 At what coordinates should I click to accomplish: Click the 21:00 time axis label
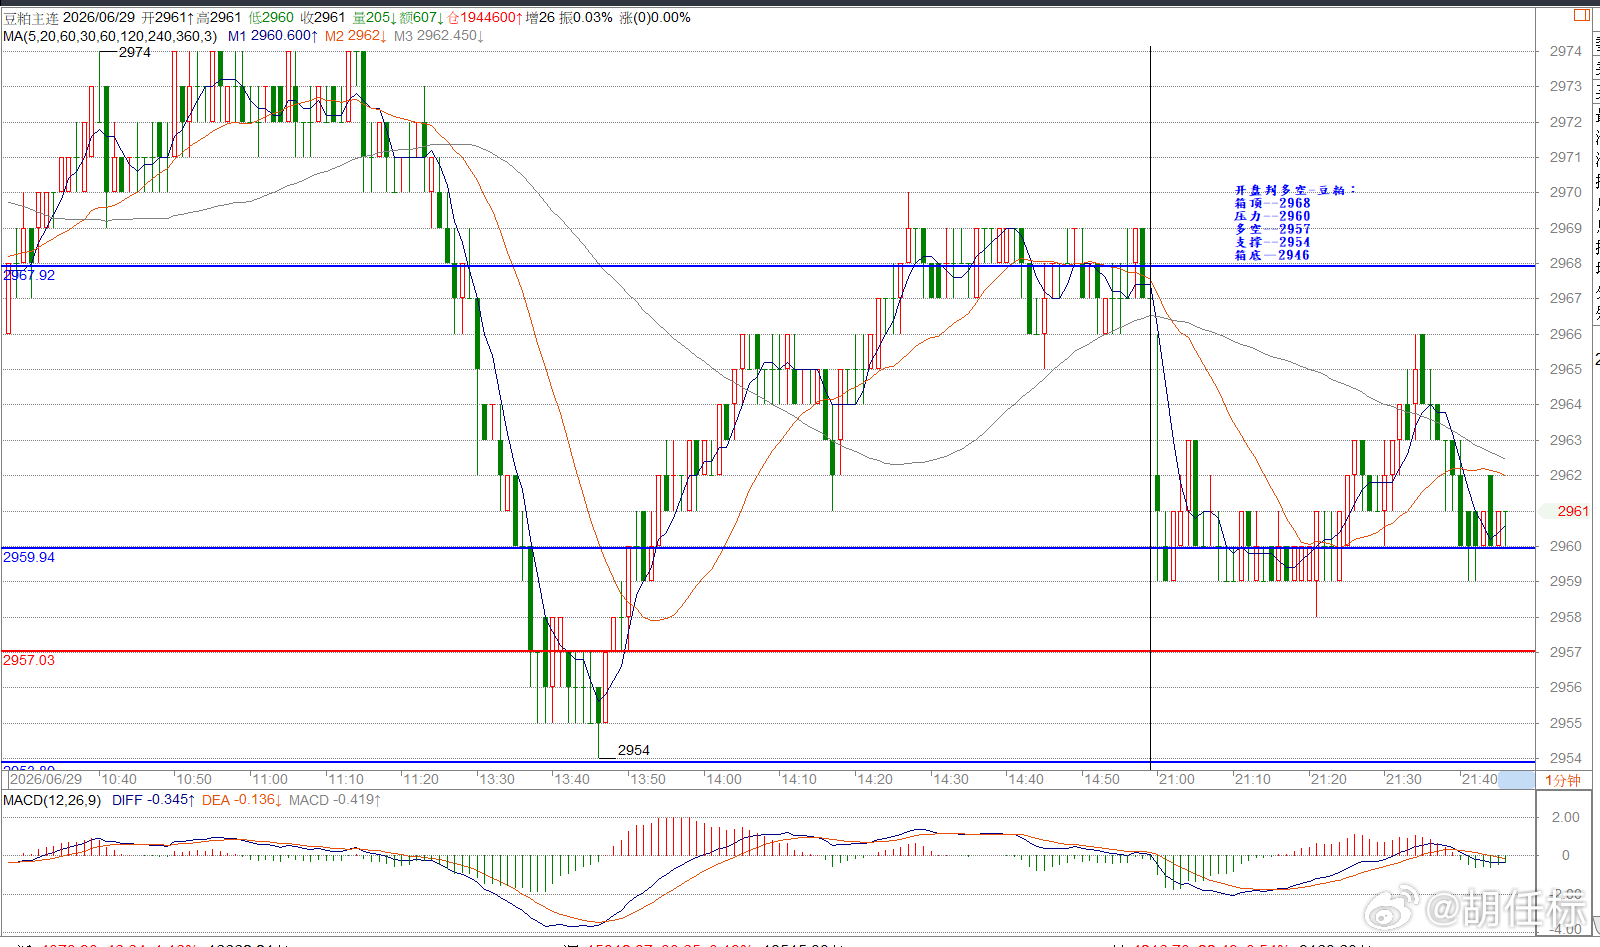(1177, 780)
